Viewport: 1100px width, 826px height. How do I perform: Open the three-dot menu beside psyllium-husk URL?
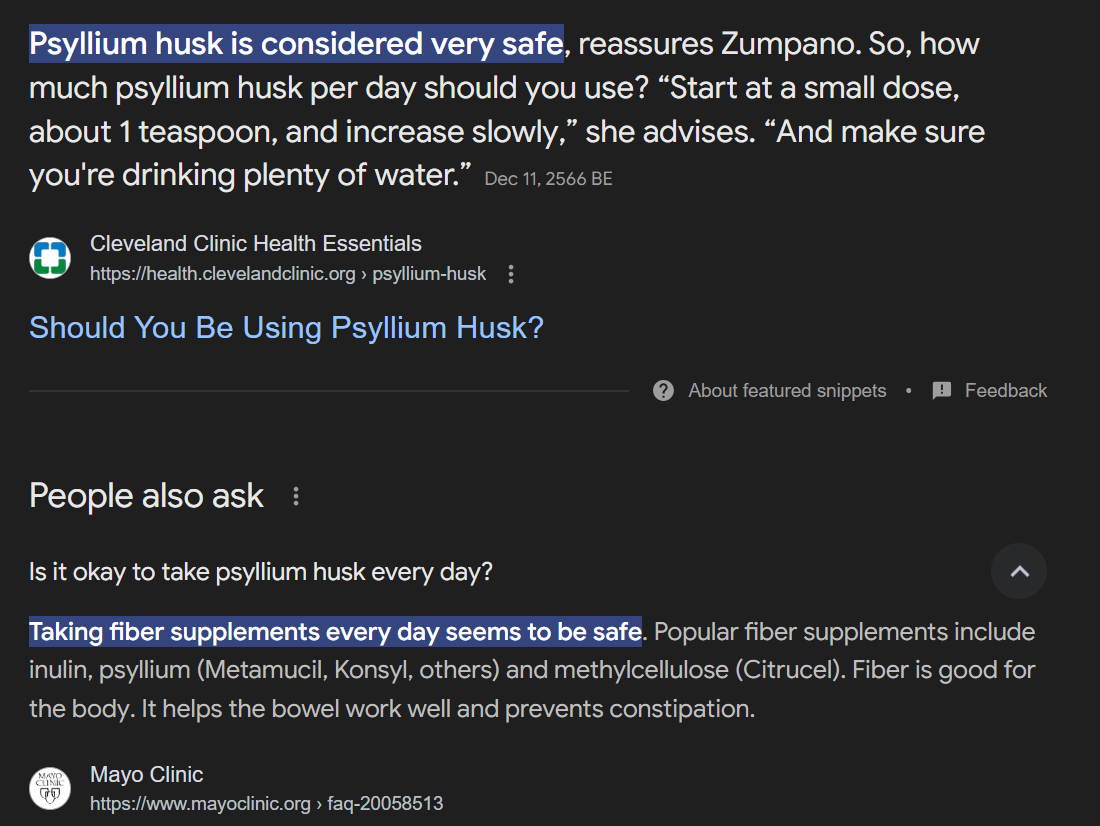click(x=511, y=274)
